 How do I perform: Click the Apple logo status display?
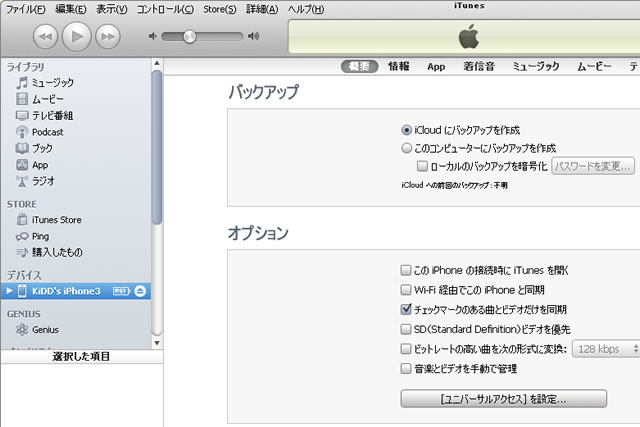click(469, 36)
